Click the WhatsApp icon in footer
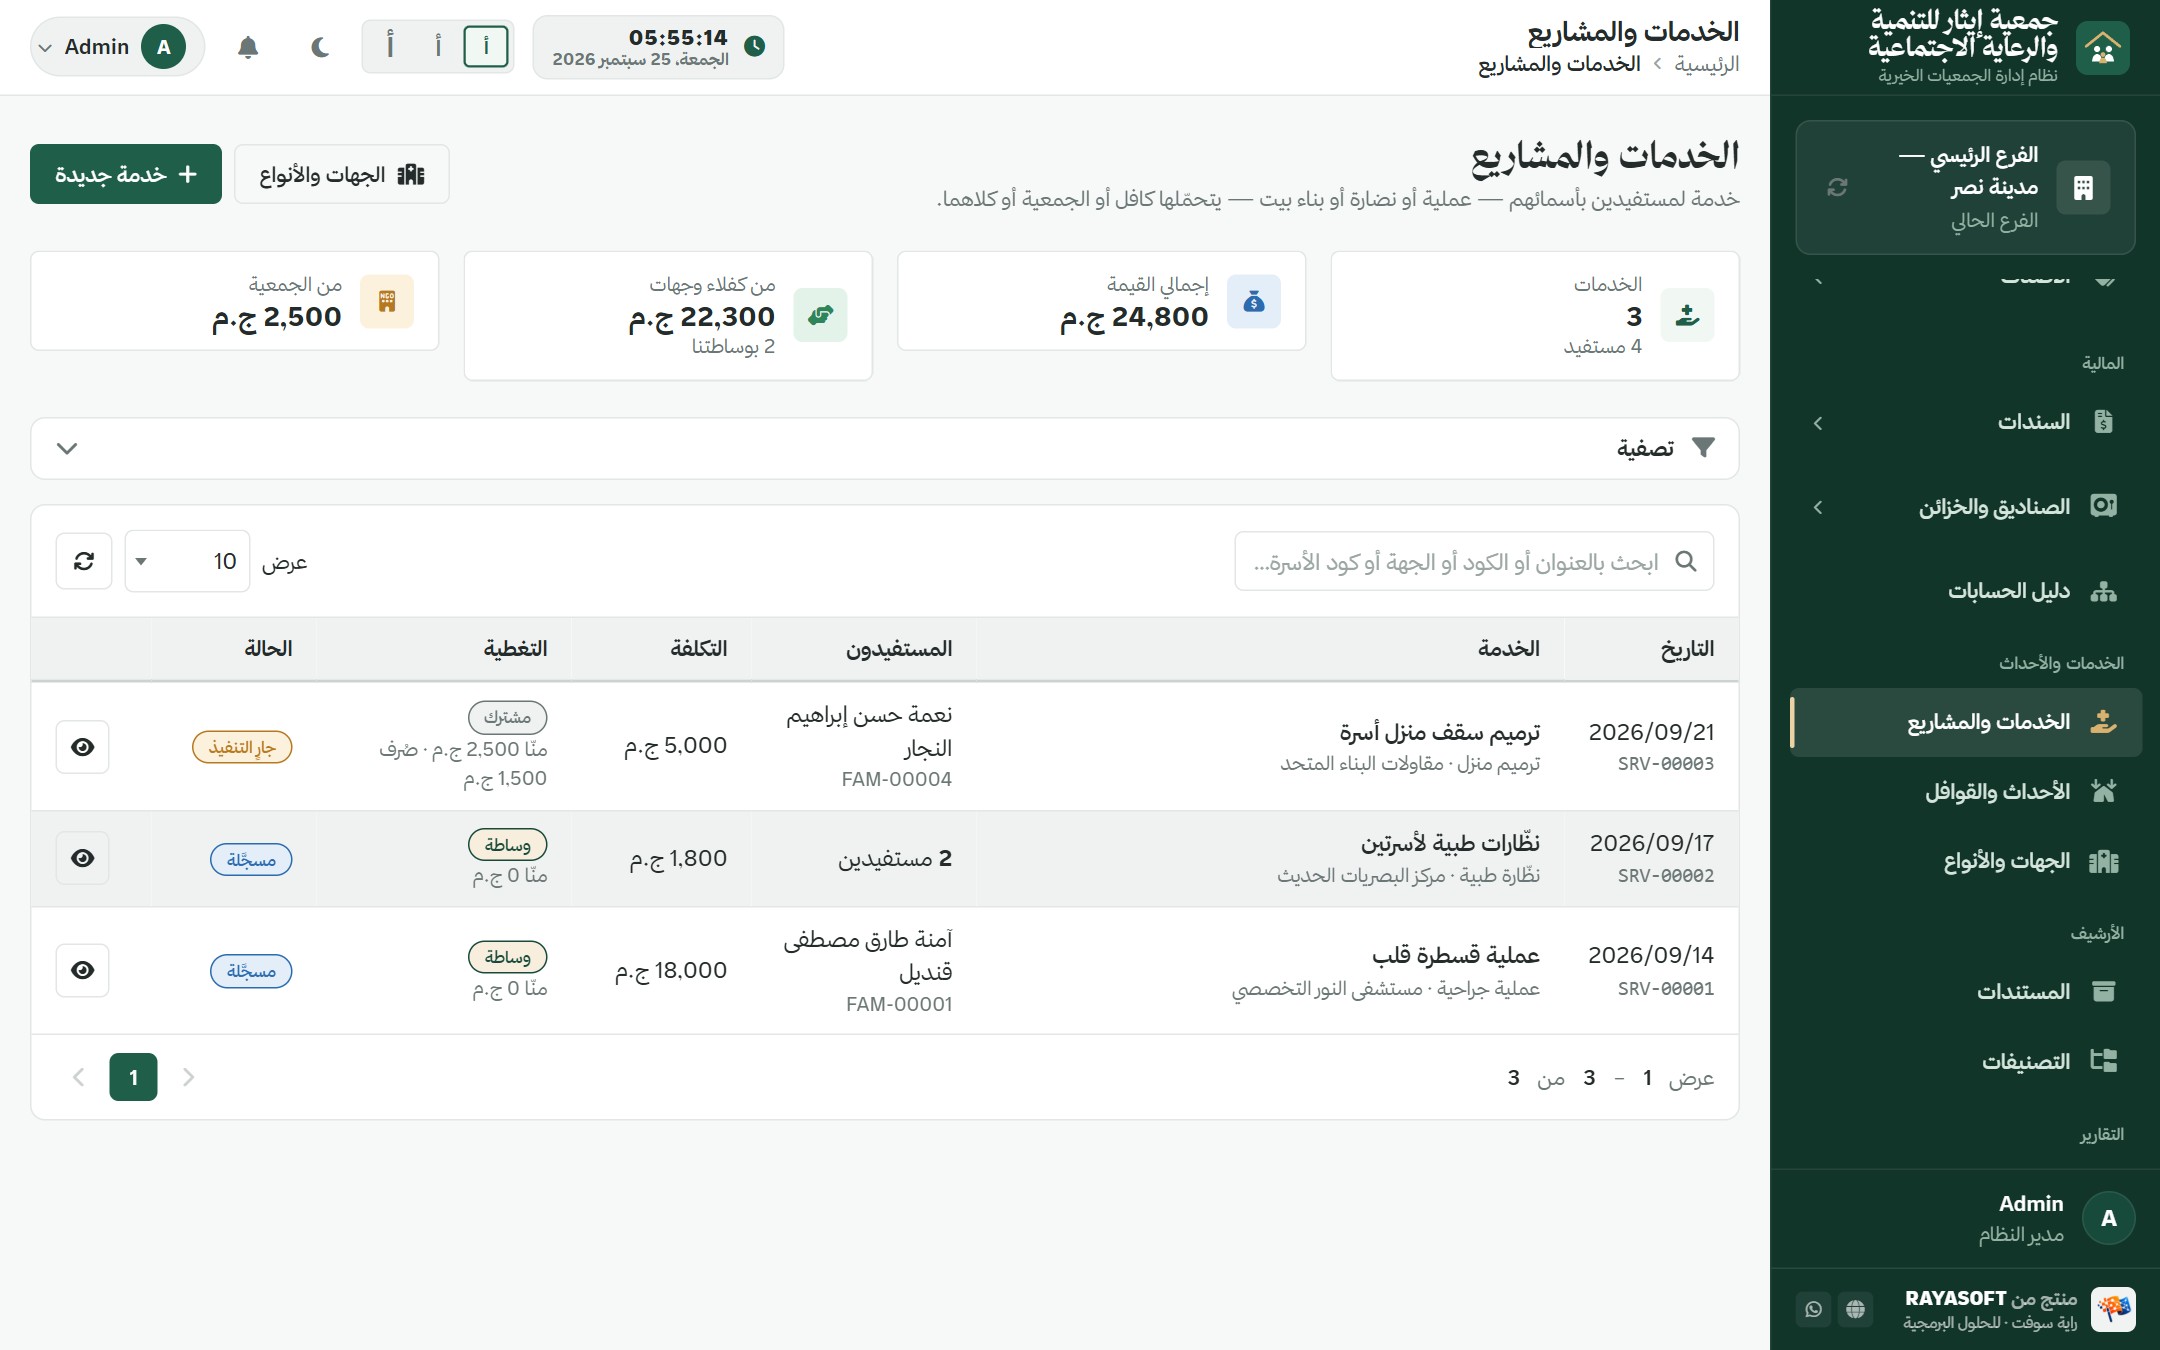This screenshot has width=2160, height=1350. click(x=1814, y=1309)
